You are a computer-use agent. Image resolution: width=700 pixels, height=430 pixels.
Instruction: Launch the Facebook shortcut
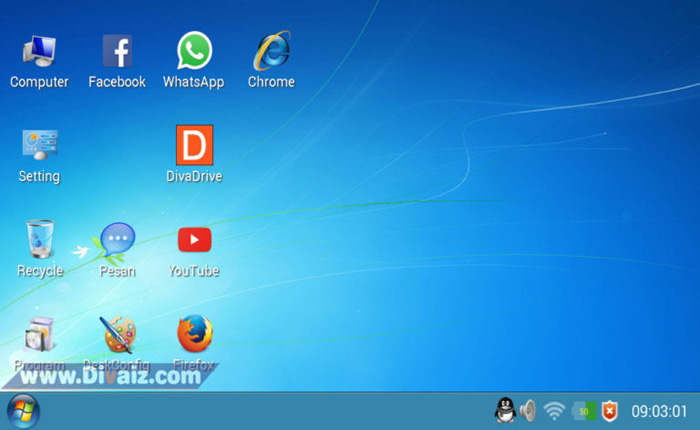[x=117, y=51]
